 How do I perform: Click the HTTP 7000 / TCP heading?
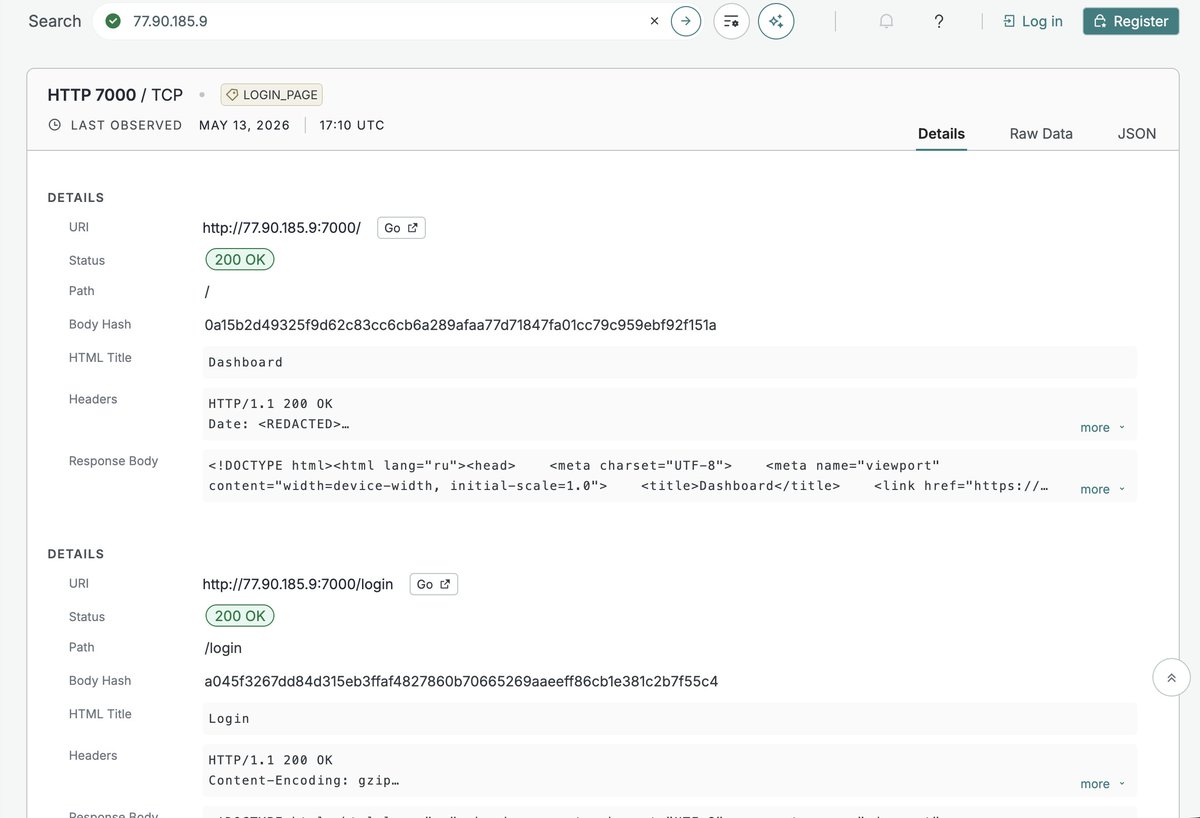point(115,95)
